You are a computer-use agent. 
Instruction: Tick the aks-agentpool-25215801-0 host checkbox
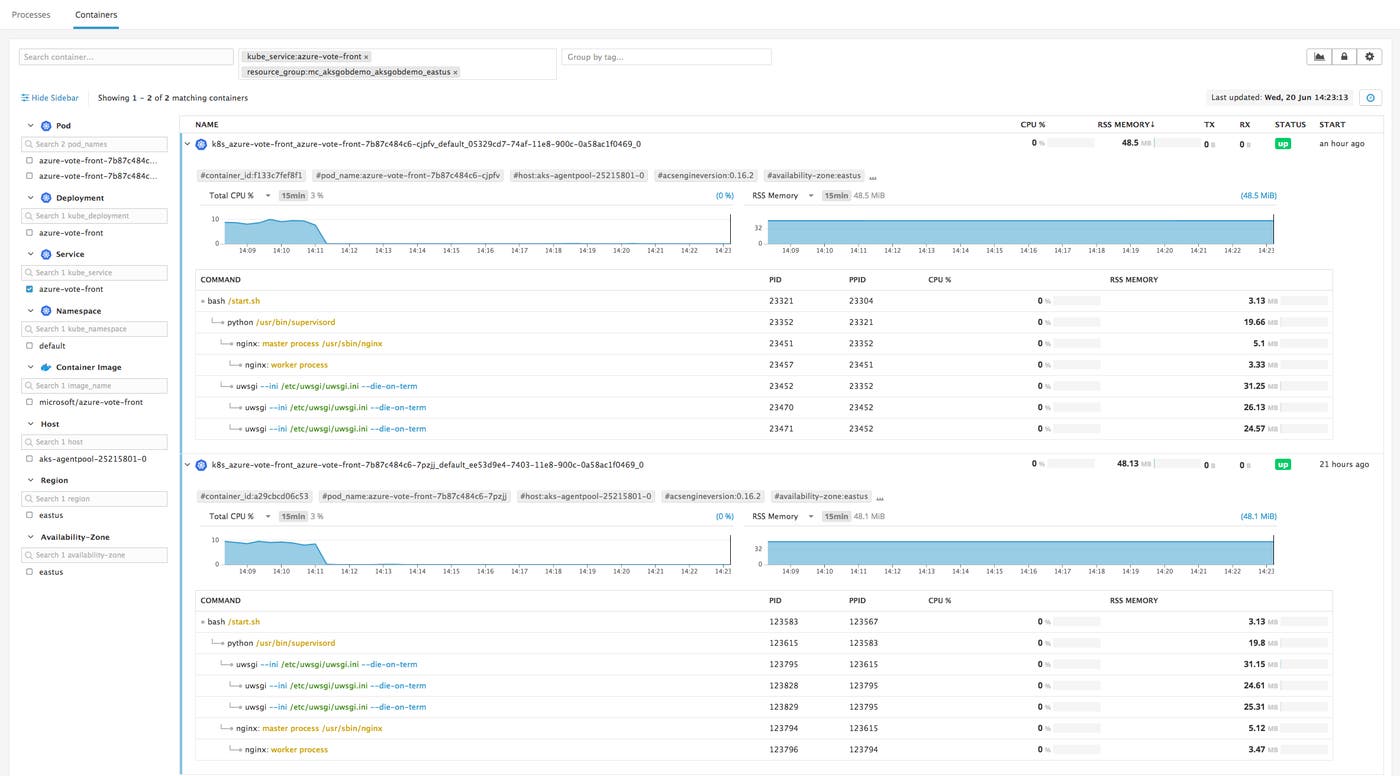pyautogui.click(x=29, y=459)
